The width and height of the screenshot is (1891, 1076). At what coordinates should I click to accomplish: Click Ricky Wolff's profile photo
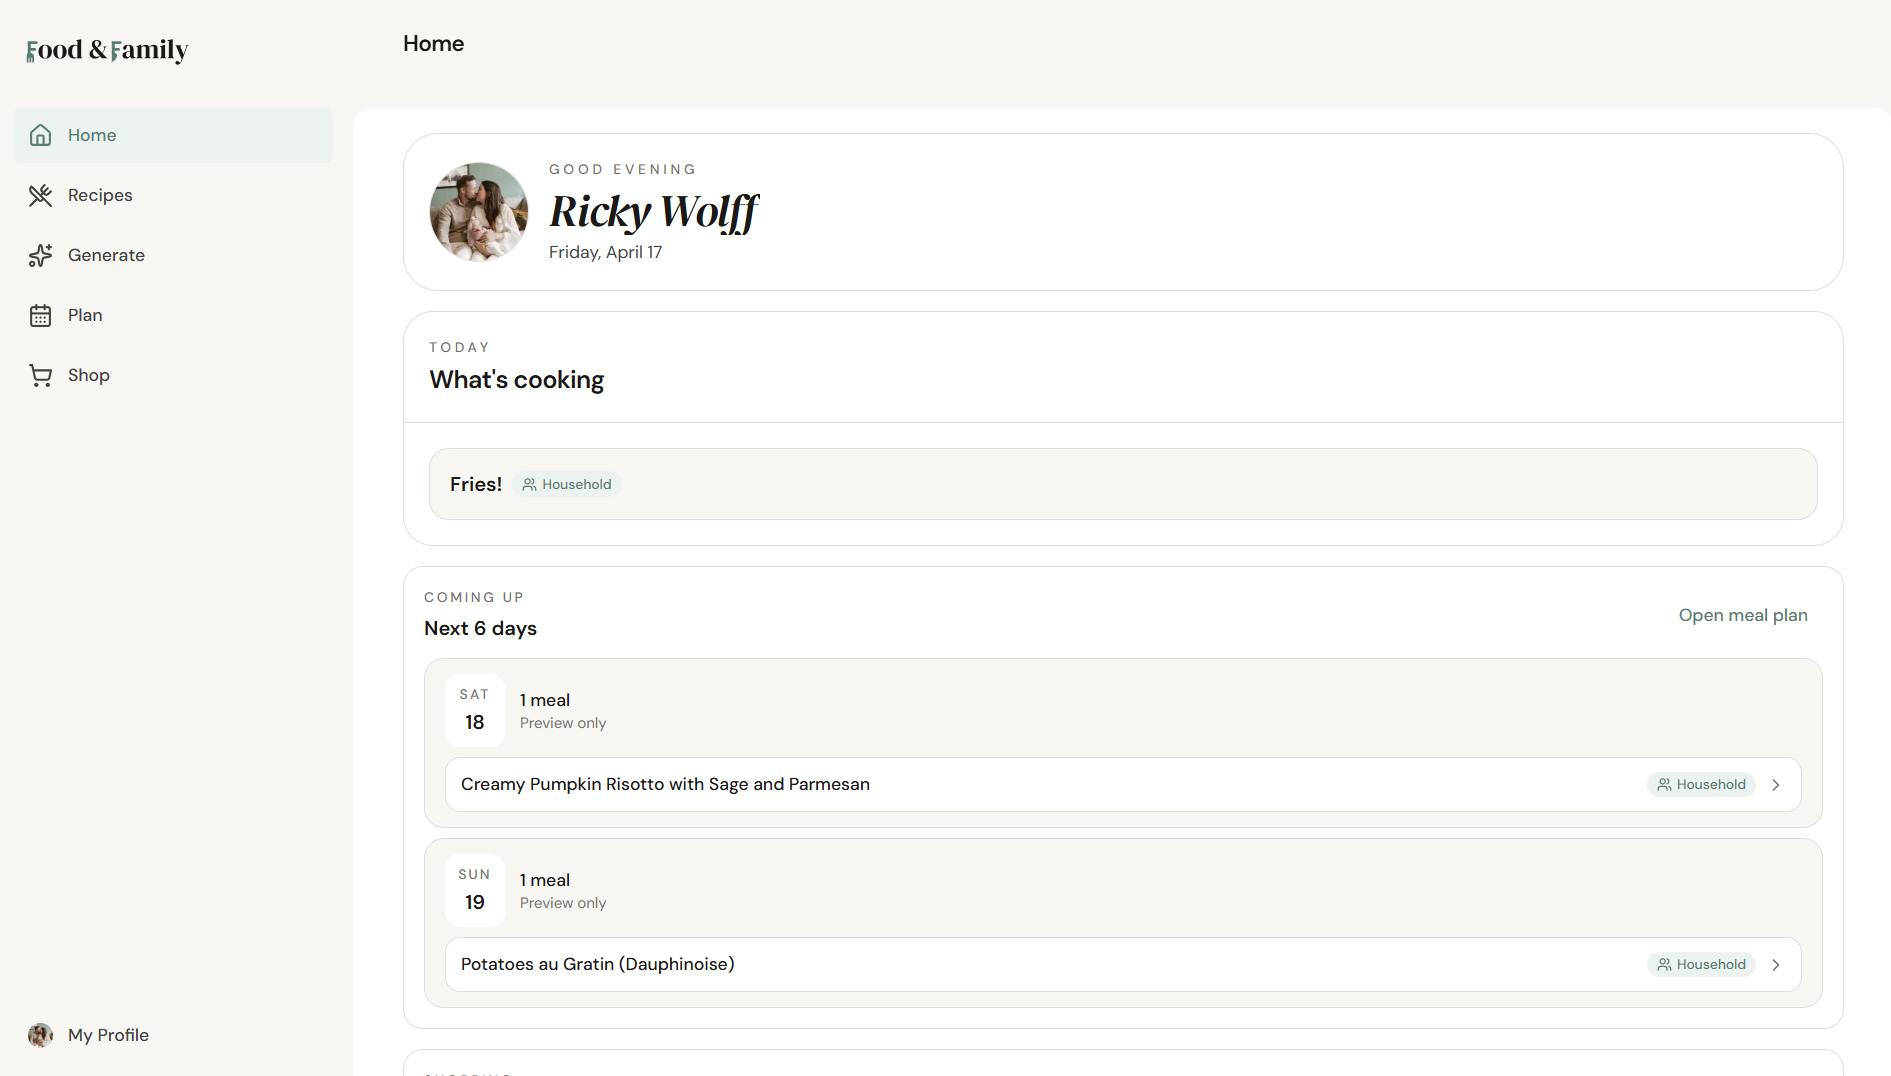tap(478, 212)
